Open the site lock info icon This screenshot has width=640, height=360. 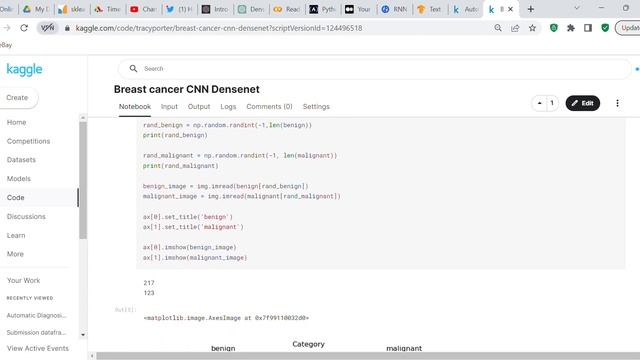click(x=67, y=28)
